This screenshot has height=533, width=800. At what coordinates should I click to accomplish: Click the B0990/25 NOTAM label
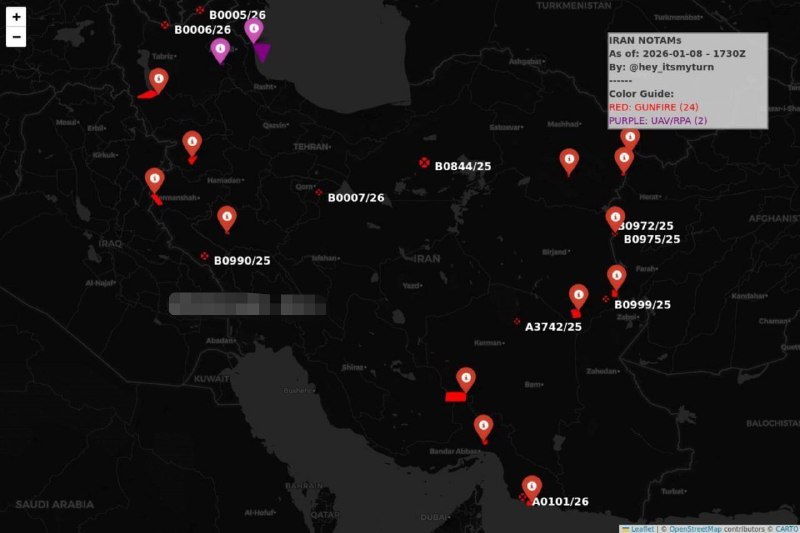click(242, 261)
